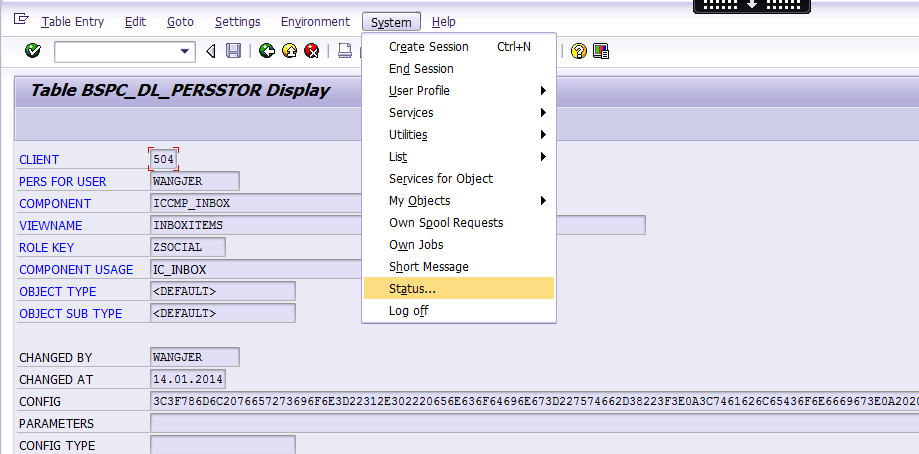Viewport: 919px width, 454px height.
Task: Click the CLIENT field showing 504
Action: pos(164,159)
